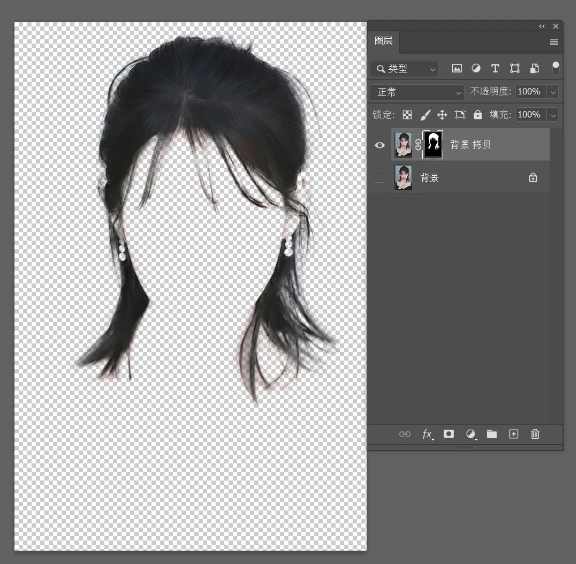576x564 pixels.
Task: Click the link between layer and mask
Action: tap(418, 145)
